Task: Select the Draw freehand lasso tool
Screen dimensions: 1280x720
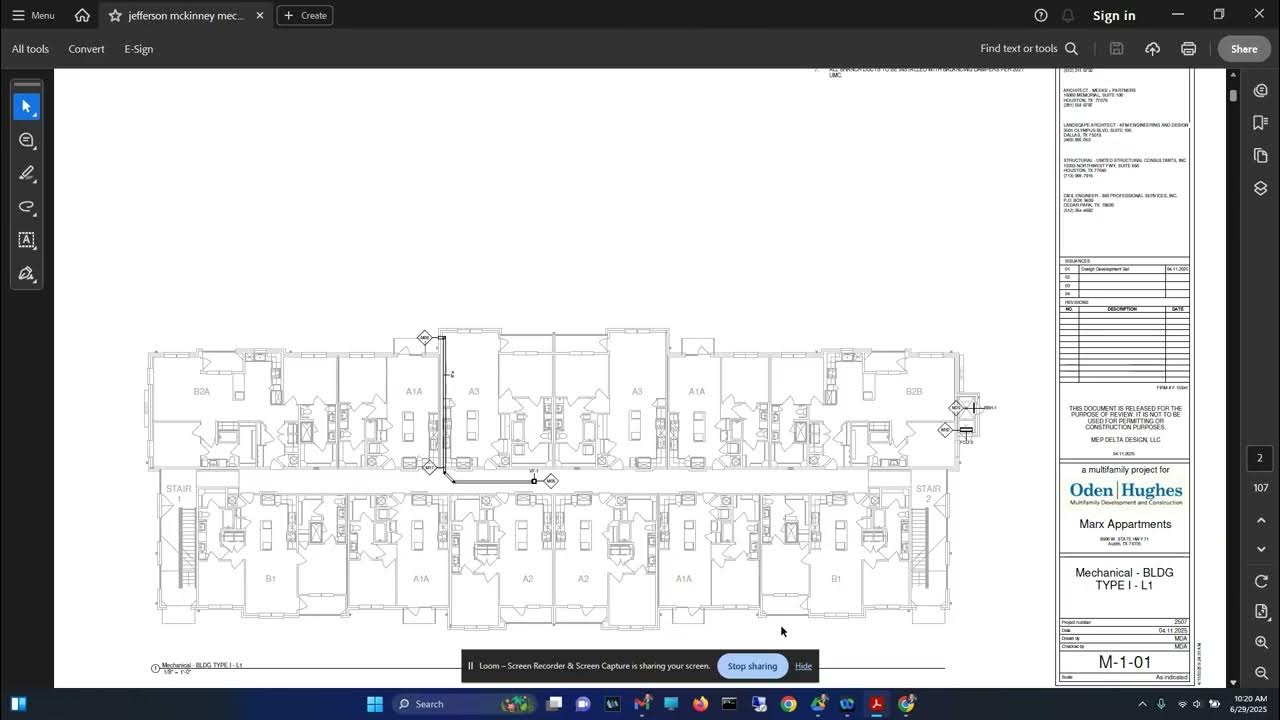Action: click(27, 207)
